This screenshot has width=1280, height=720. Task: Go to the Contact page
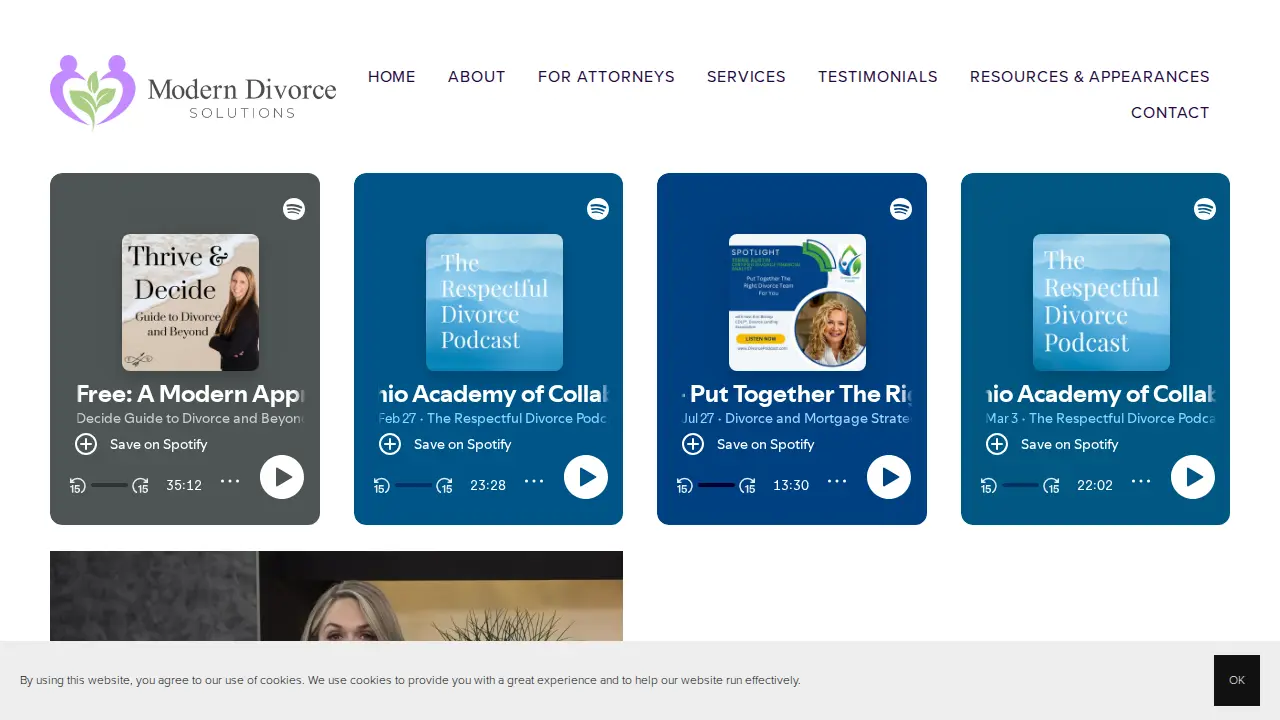(x=1170, y=113)
